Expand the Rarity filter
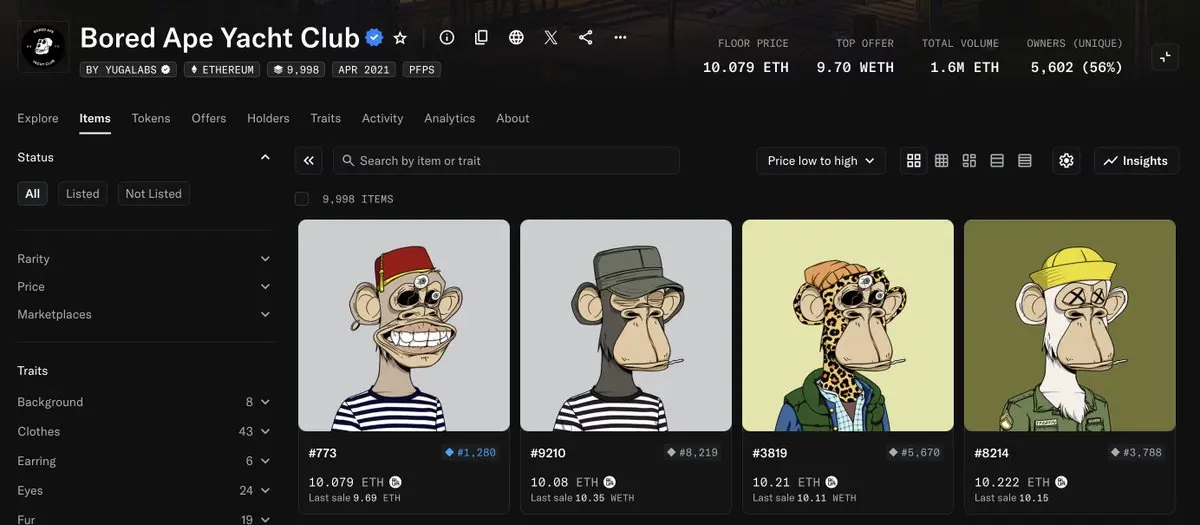The height and width of the screenshot is (525, 1200). 145,258
